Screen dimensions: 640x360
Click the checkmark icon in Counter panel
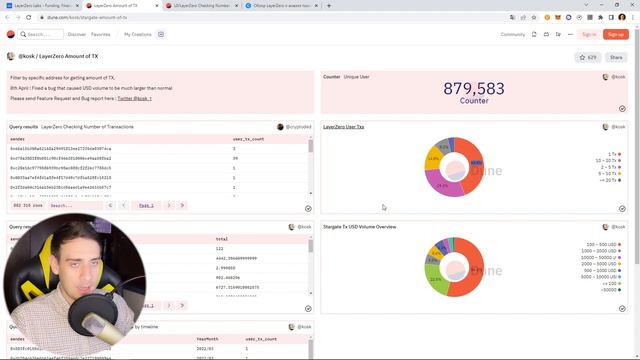tap(622, 109)
